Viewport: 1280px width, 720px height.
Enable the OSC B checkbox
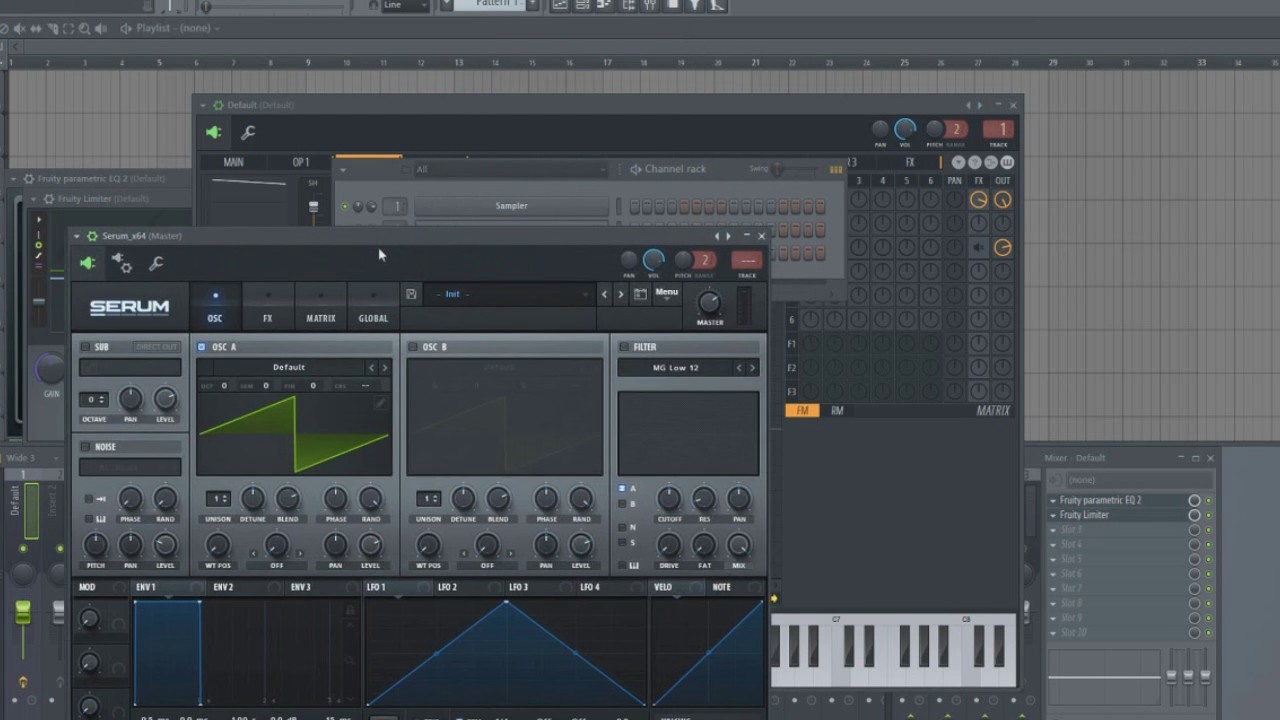412,347
